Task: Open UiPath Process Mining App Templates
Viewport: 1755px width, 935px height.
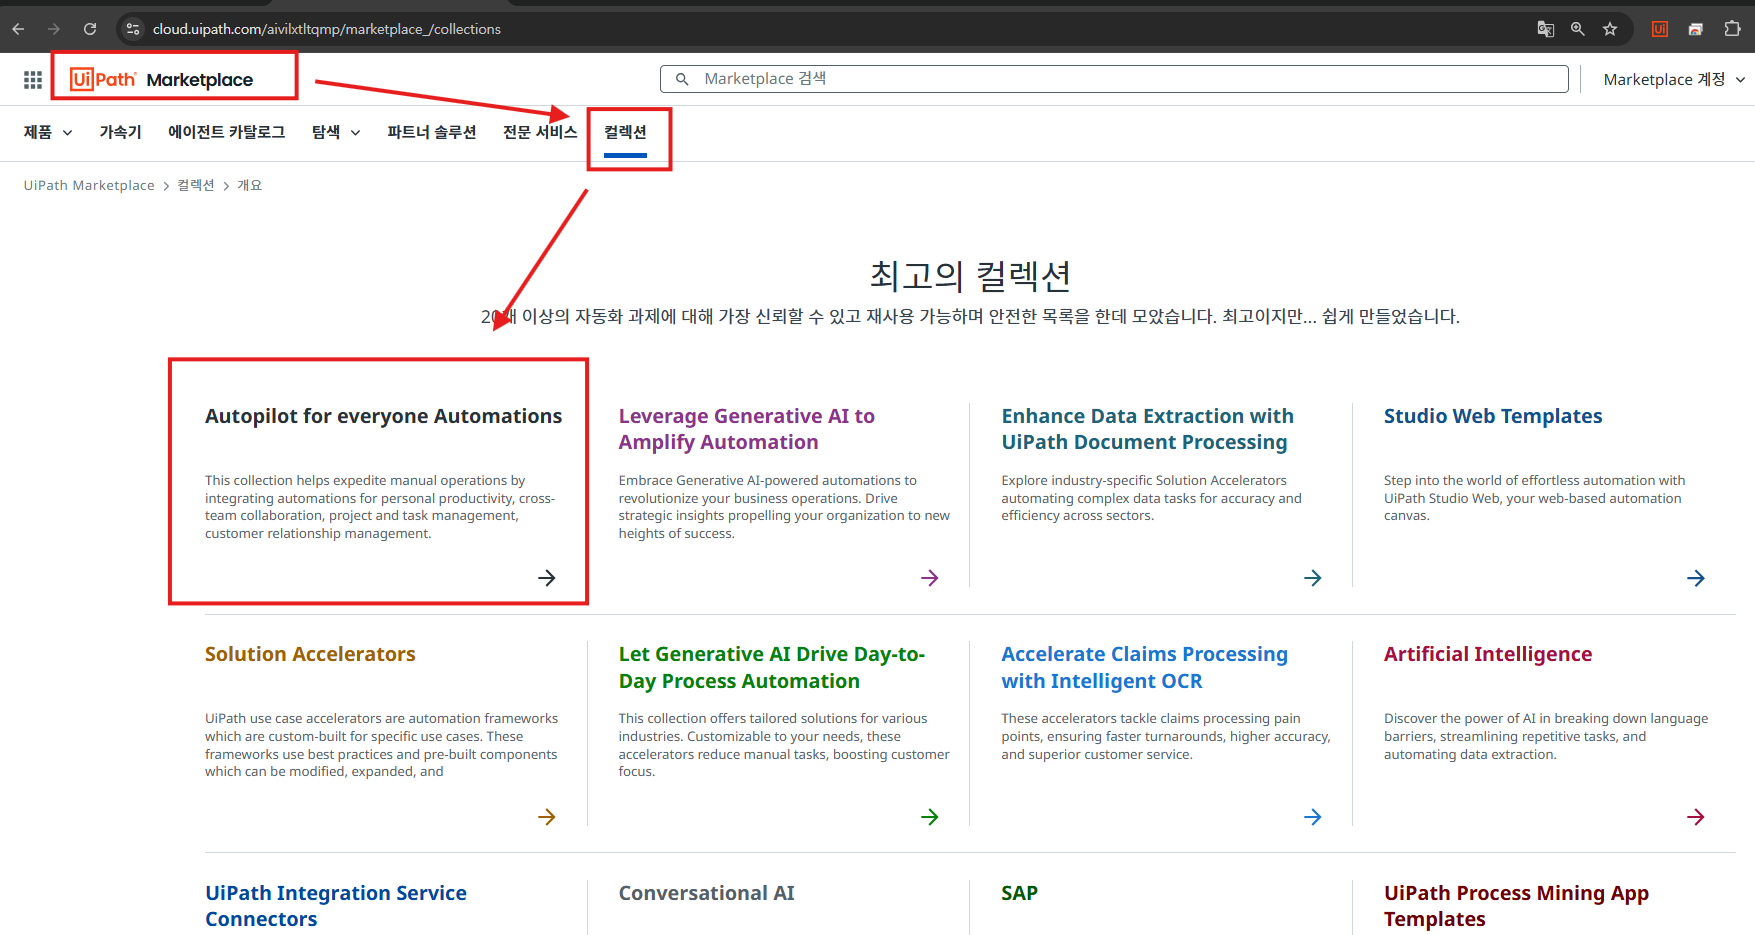Action: pos(1516,906)
